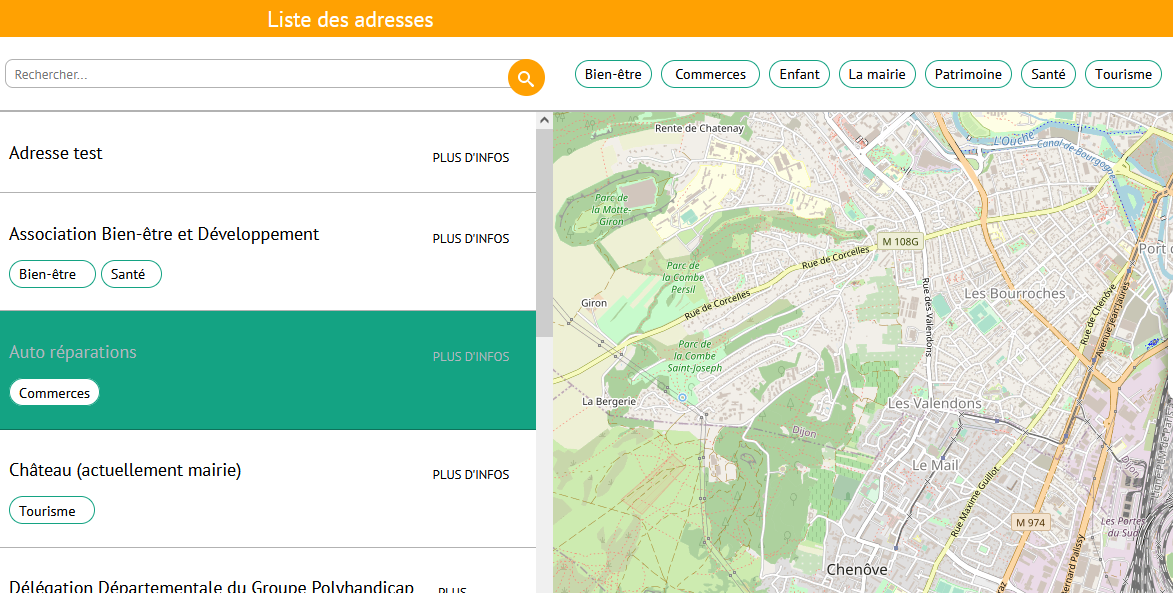Toggle the Enfant category filter
Screen dimensions: 1173x593
799,73
